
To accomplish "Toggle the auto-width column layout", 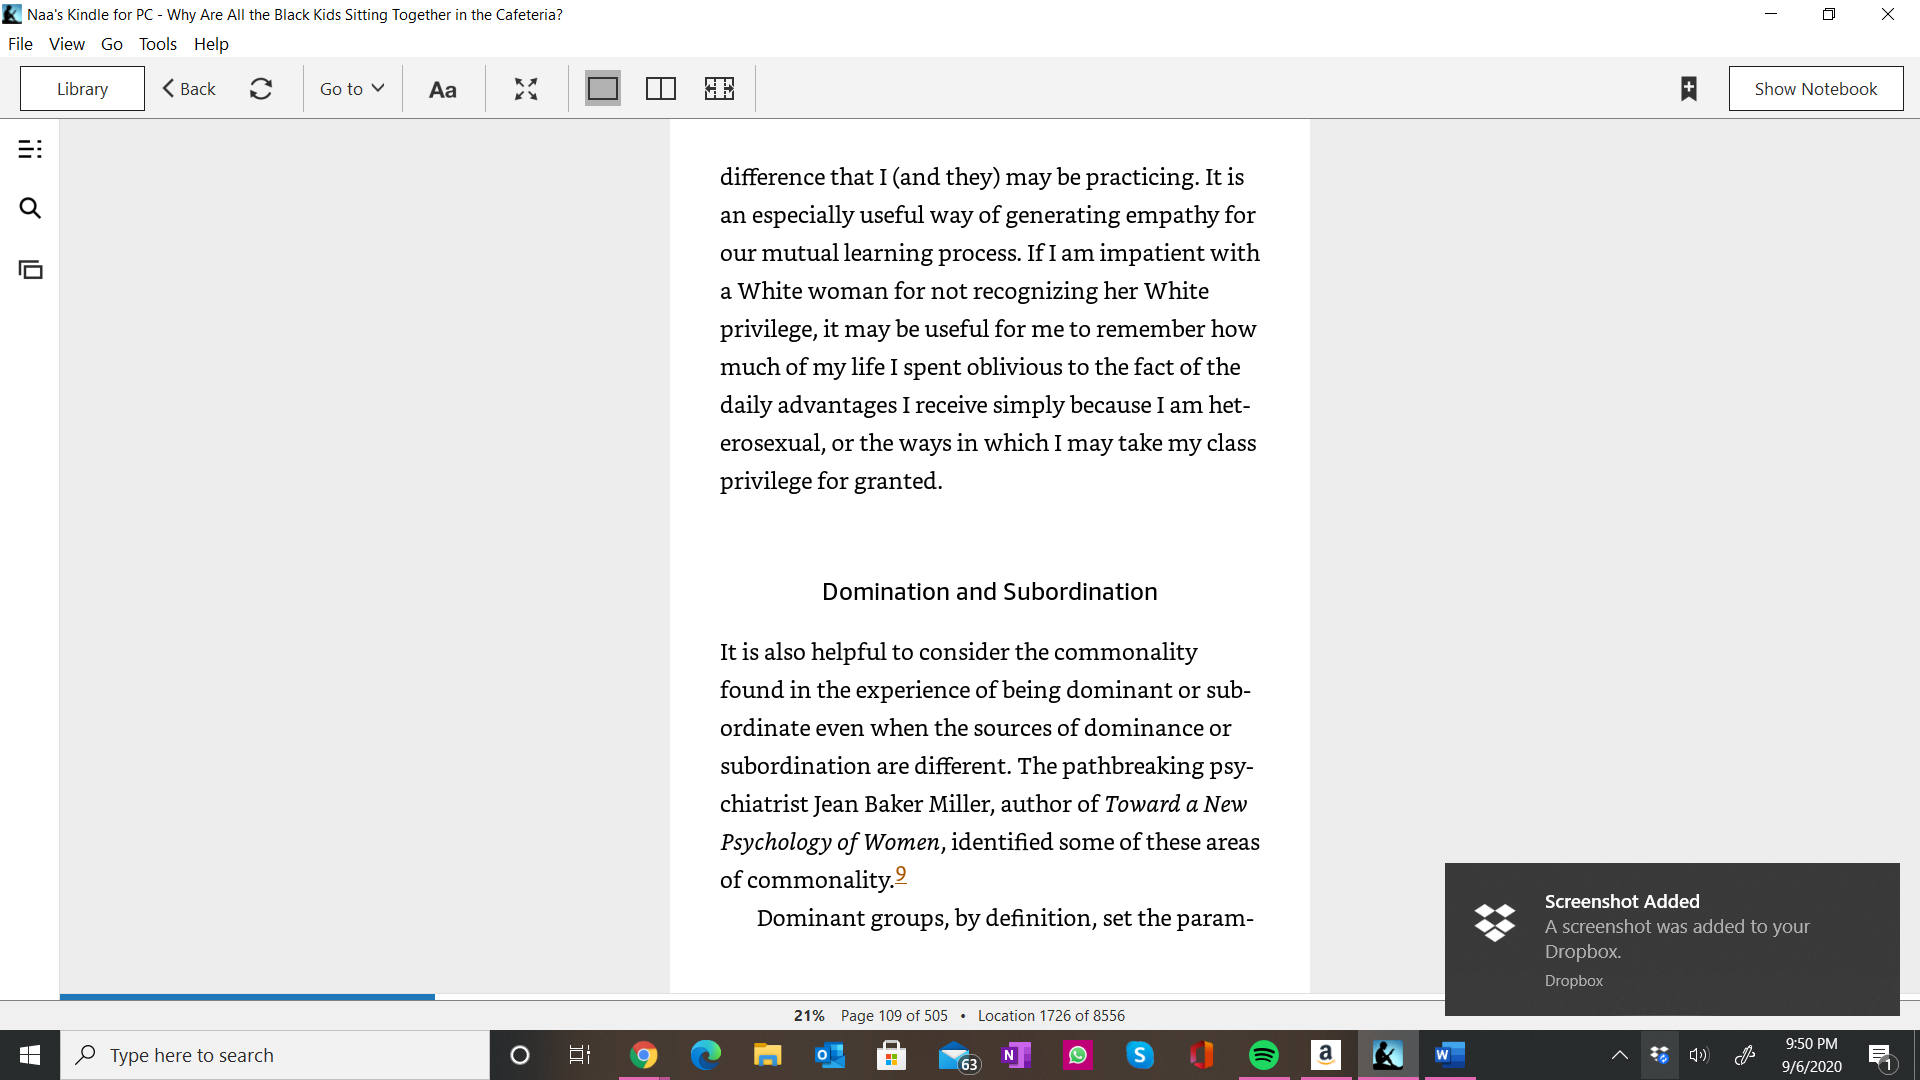I will 719,89.
